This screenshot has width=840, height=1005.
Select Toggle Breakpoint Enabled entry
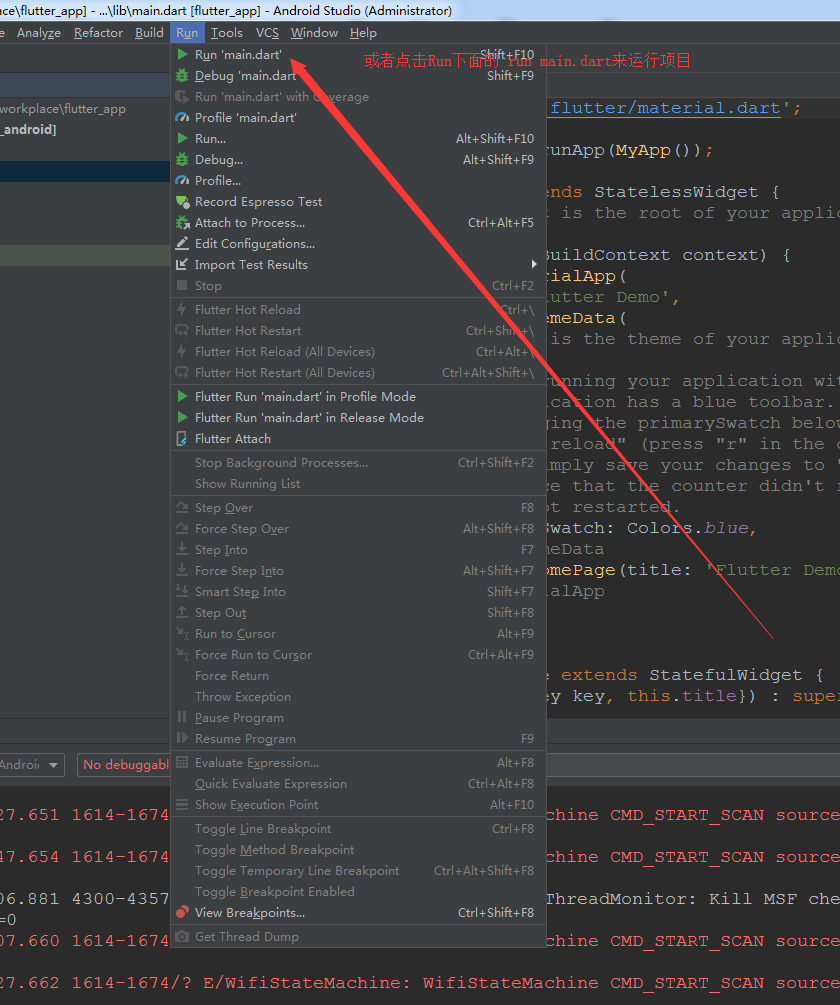click(358, 892)
